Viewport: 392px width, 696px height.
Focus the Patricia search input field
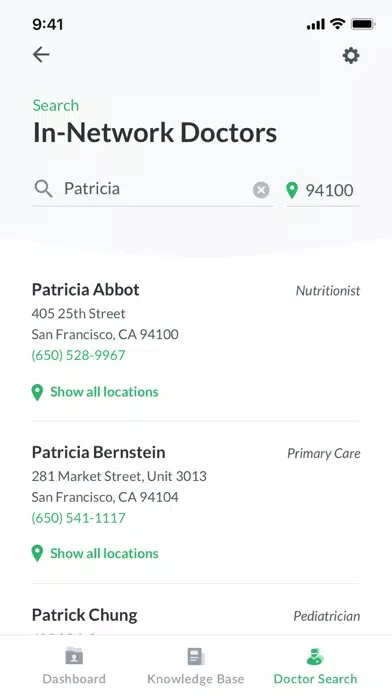(x=153, y=190)
